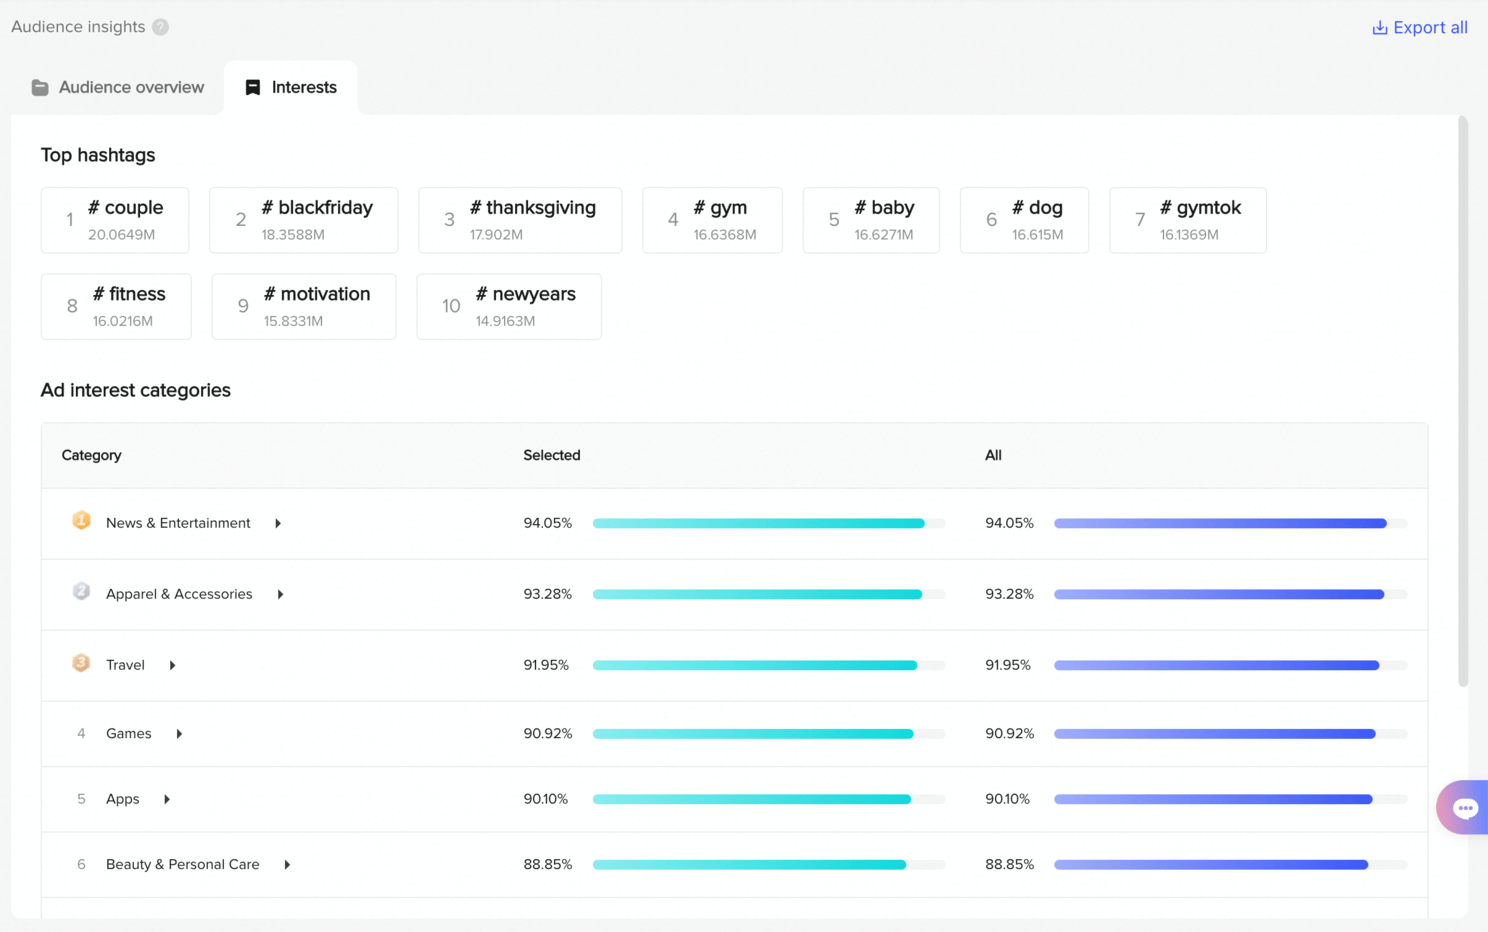Image resolution: width=1488 pixels, height=932 pixels.
Task: Expand the Apparel & Accessories category
Action: point(280,594)
